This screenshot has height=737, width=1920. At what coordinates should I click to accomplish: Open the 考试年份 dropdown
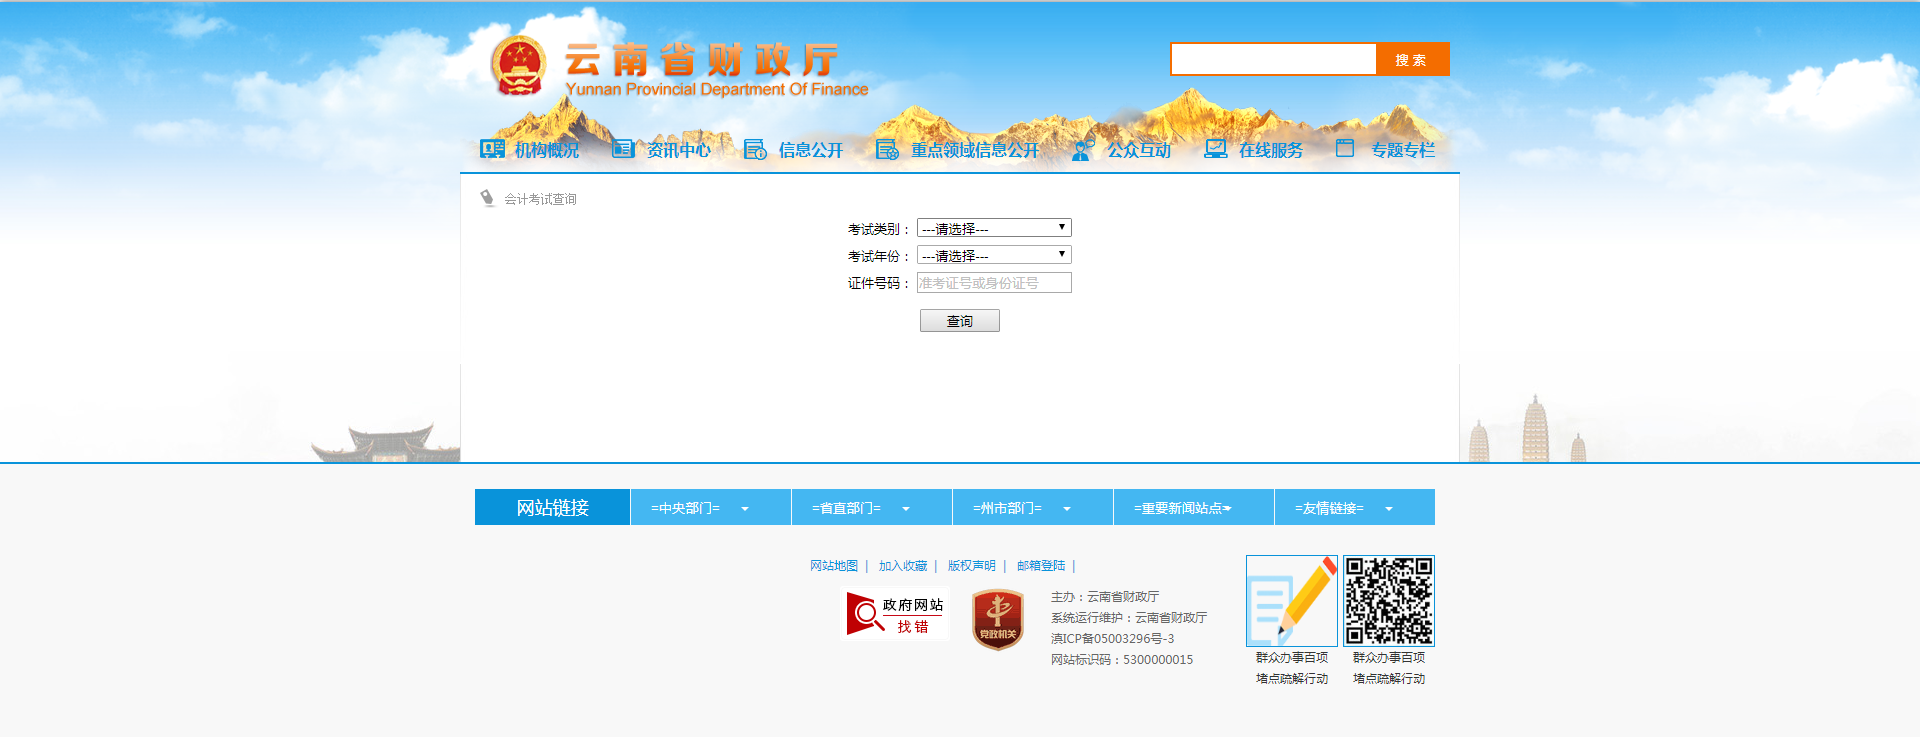[x=994, y=255]
